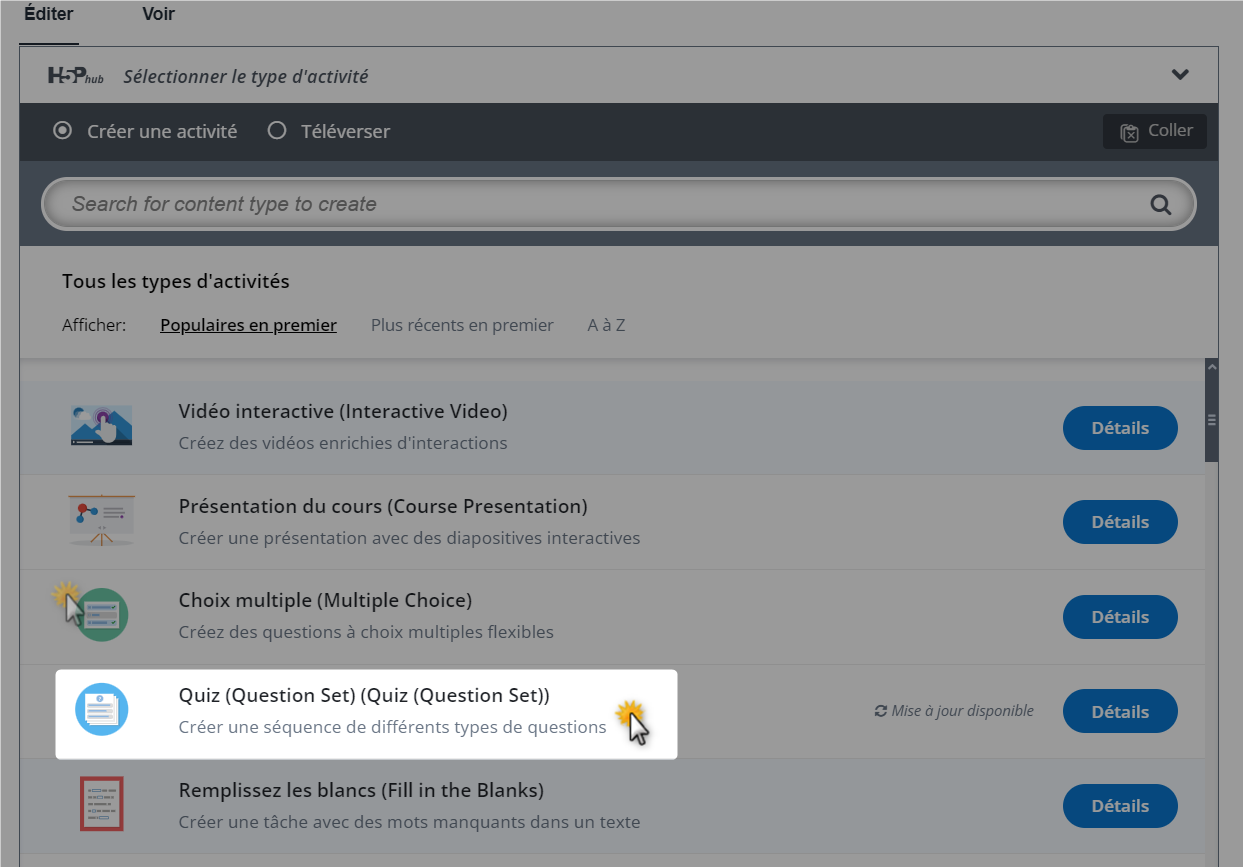The height and width of the screenshot is (867, 1243).
Task: Click the search magnifier icon
Action: click(x=1160, y=204)
